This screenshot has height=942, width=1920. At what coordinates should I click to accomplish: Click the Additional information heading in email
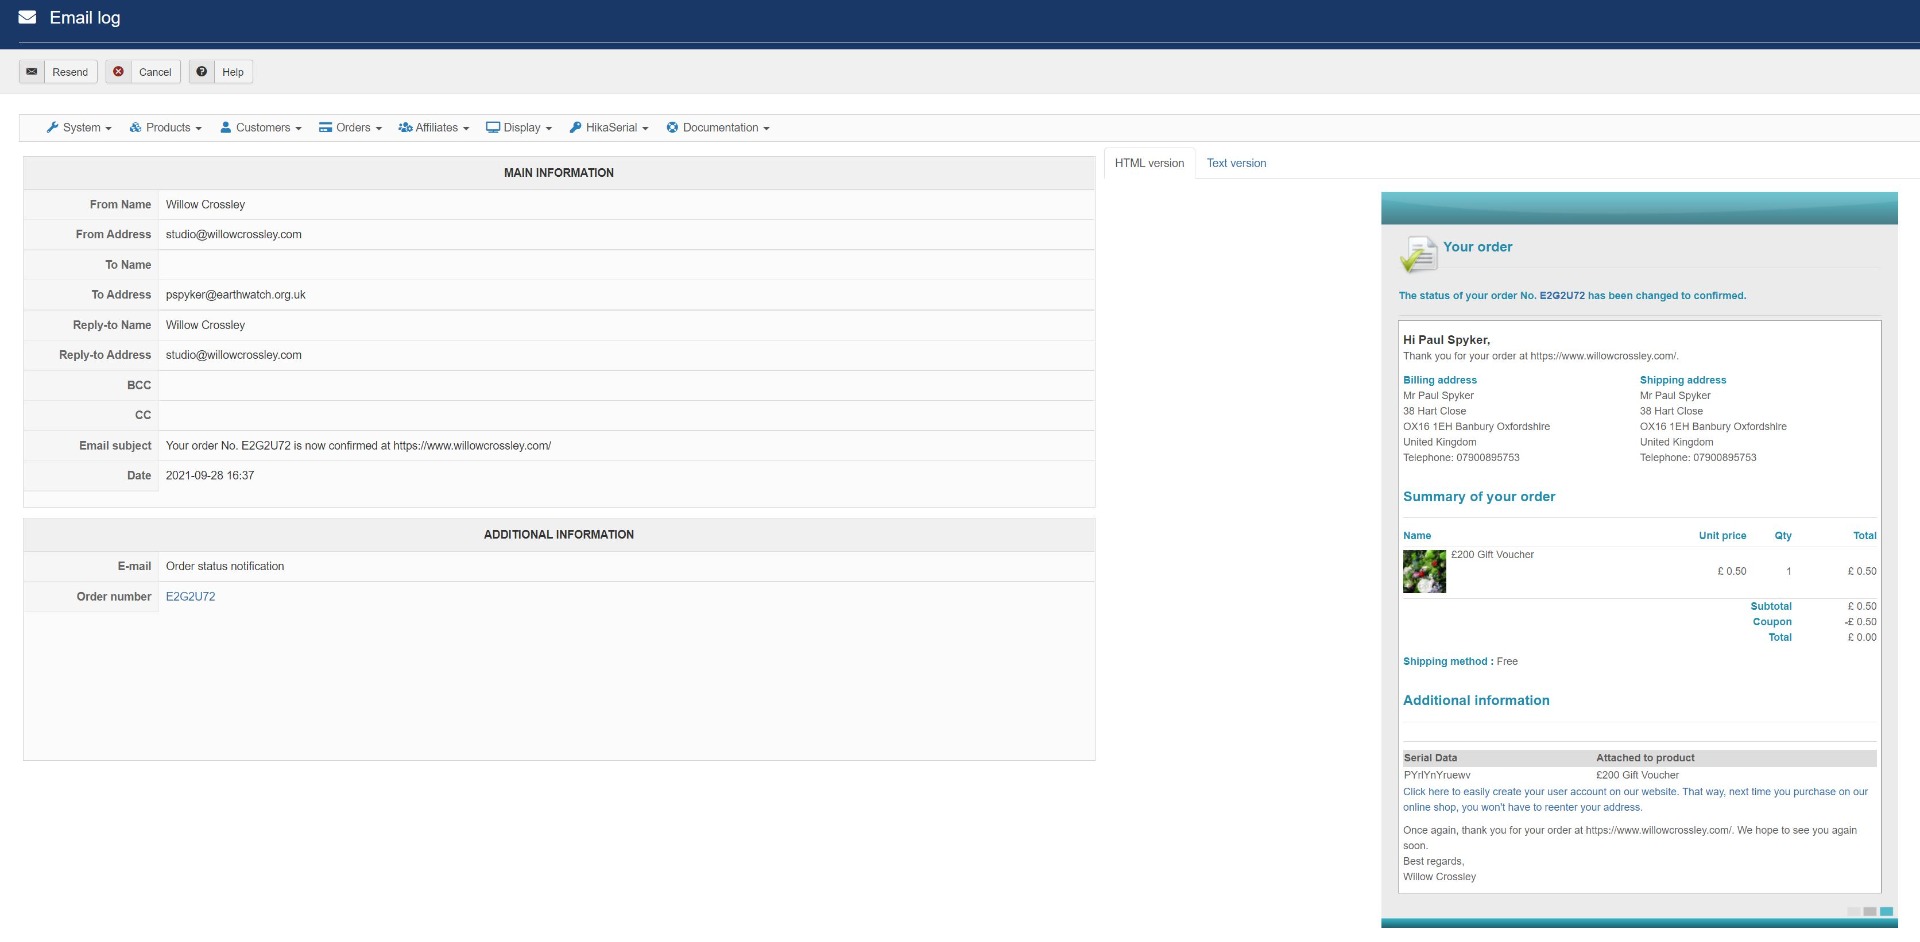(1476, 701)
